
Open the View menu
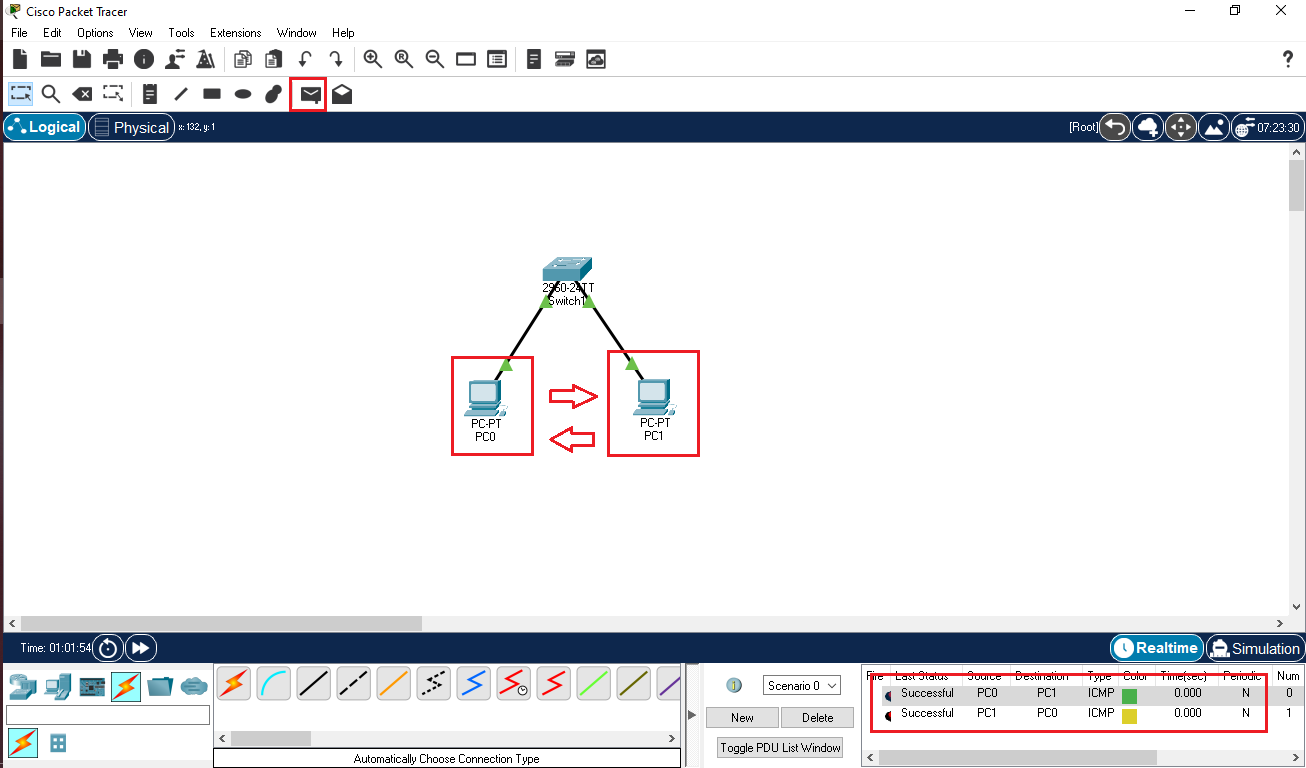(140, 33)
